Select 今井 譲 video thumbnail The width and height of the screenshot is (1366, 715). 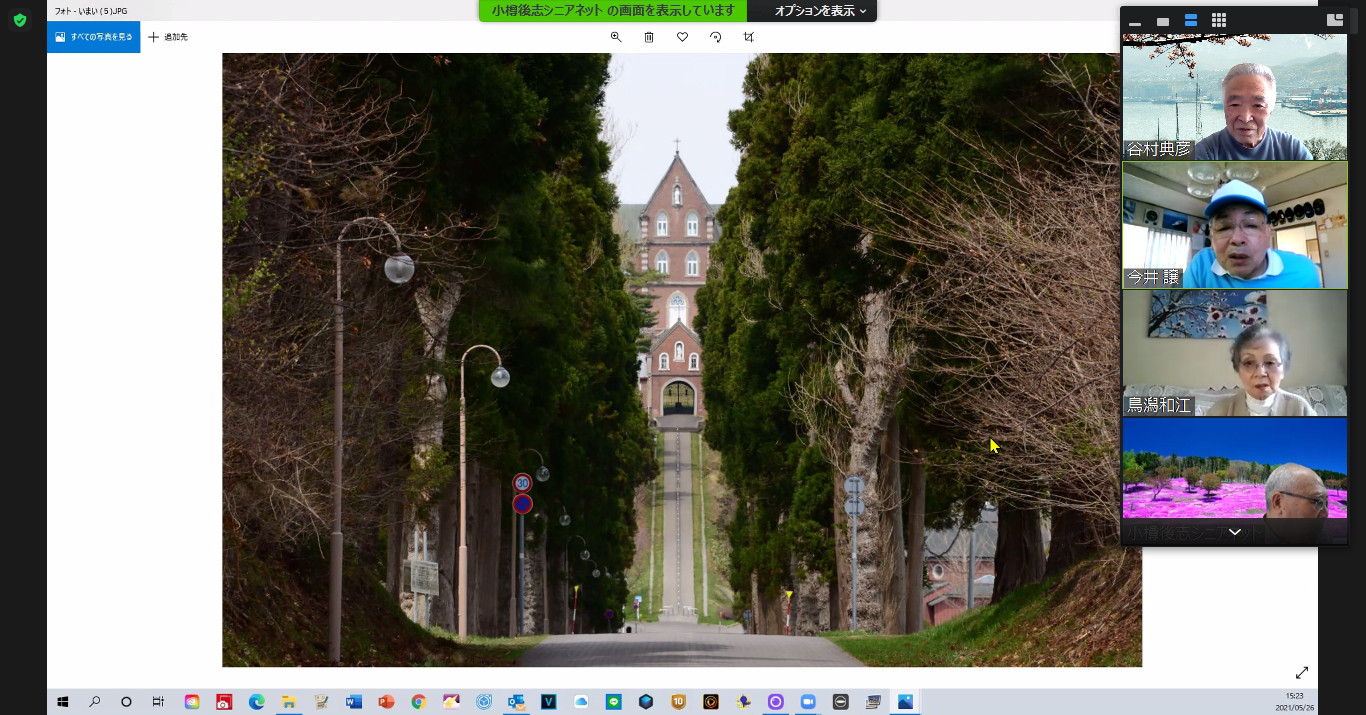[1235, 225]
